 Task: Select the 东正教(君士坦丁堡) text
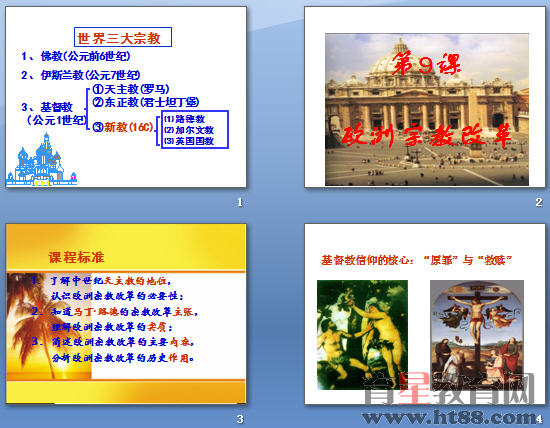[x=146, y=102]
